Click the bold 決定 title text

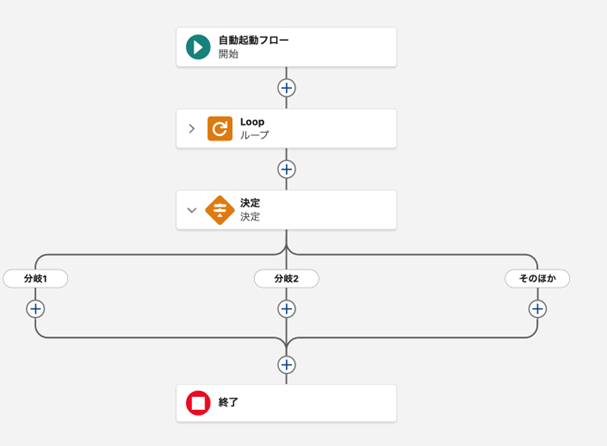click(250, 203)
